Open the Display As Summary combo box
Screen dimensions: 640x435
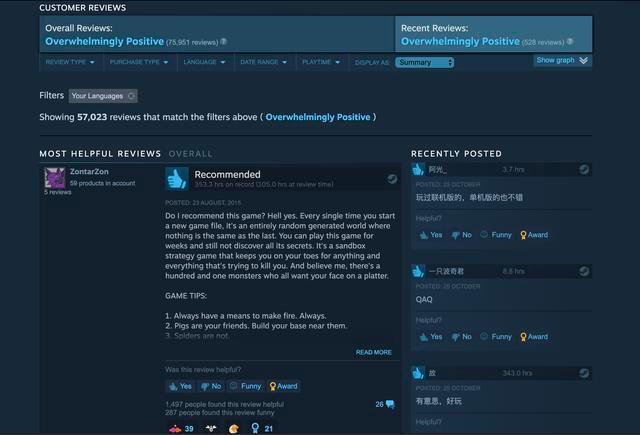pyautogui.click(x=424, y=62)
